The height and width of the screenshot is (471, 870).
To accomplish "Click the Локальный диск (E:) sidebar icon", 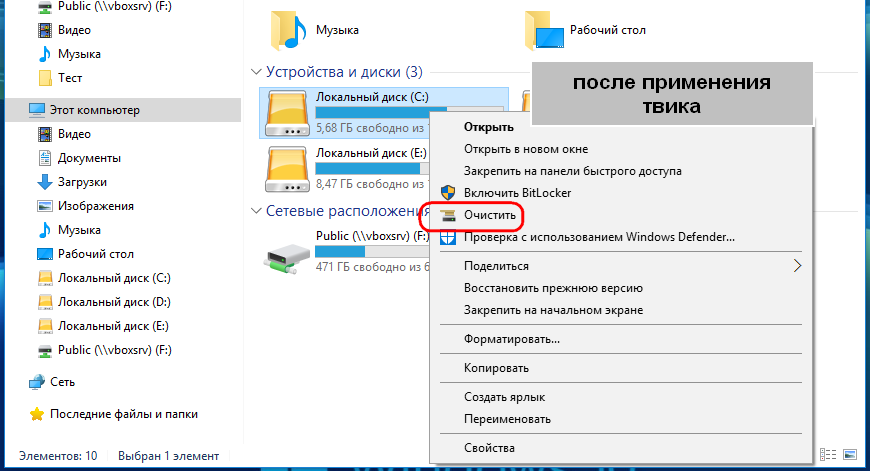I will (44, 326).
